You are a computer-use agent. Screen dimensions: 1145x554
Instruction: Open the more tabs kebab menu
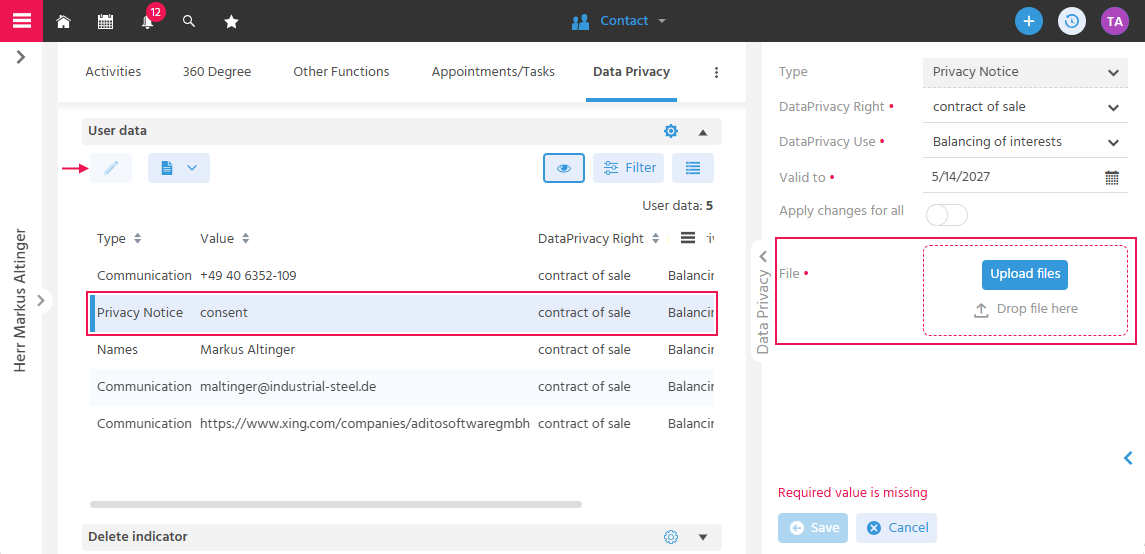[716, 72]
